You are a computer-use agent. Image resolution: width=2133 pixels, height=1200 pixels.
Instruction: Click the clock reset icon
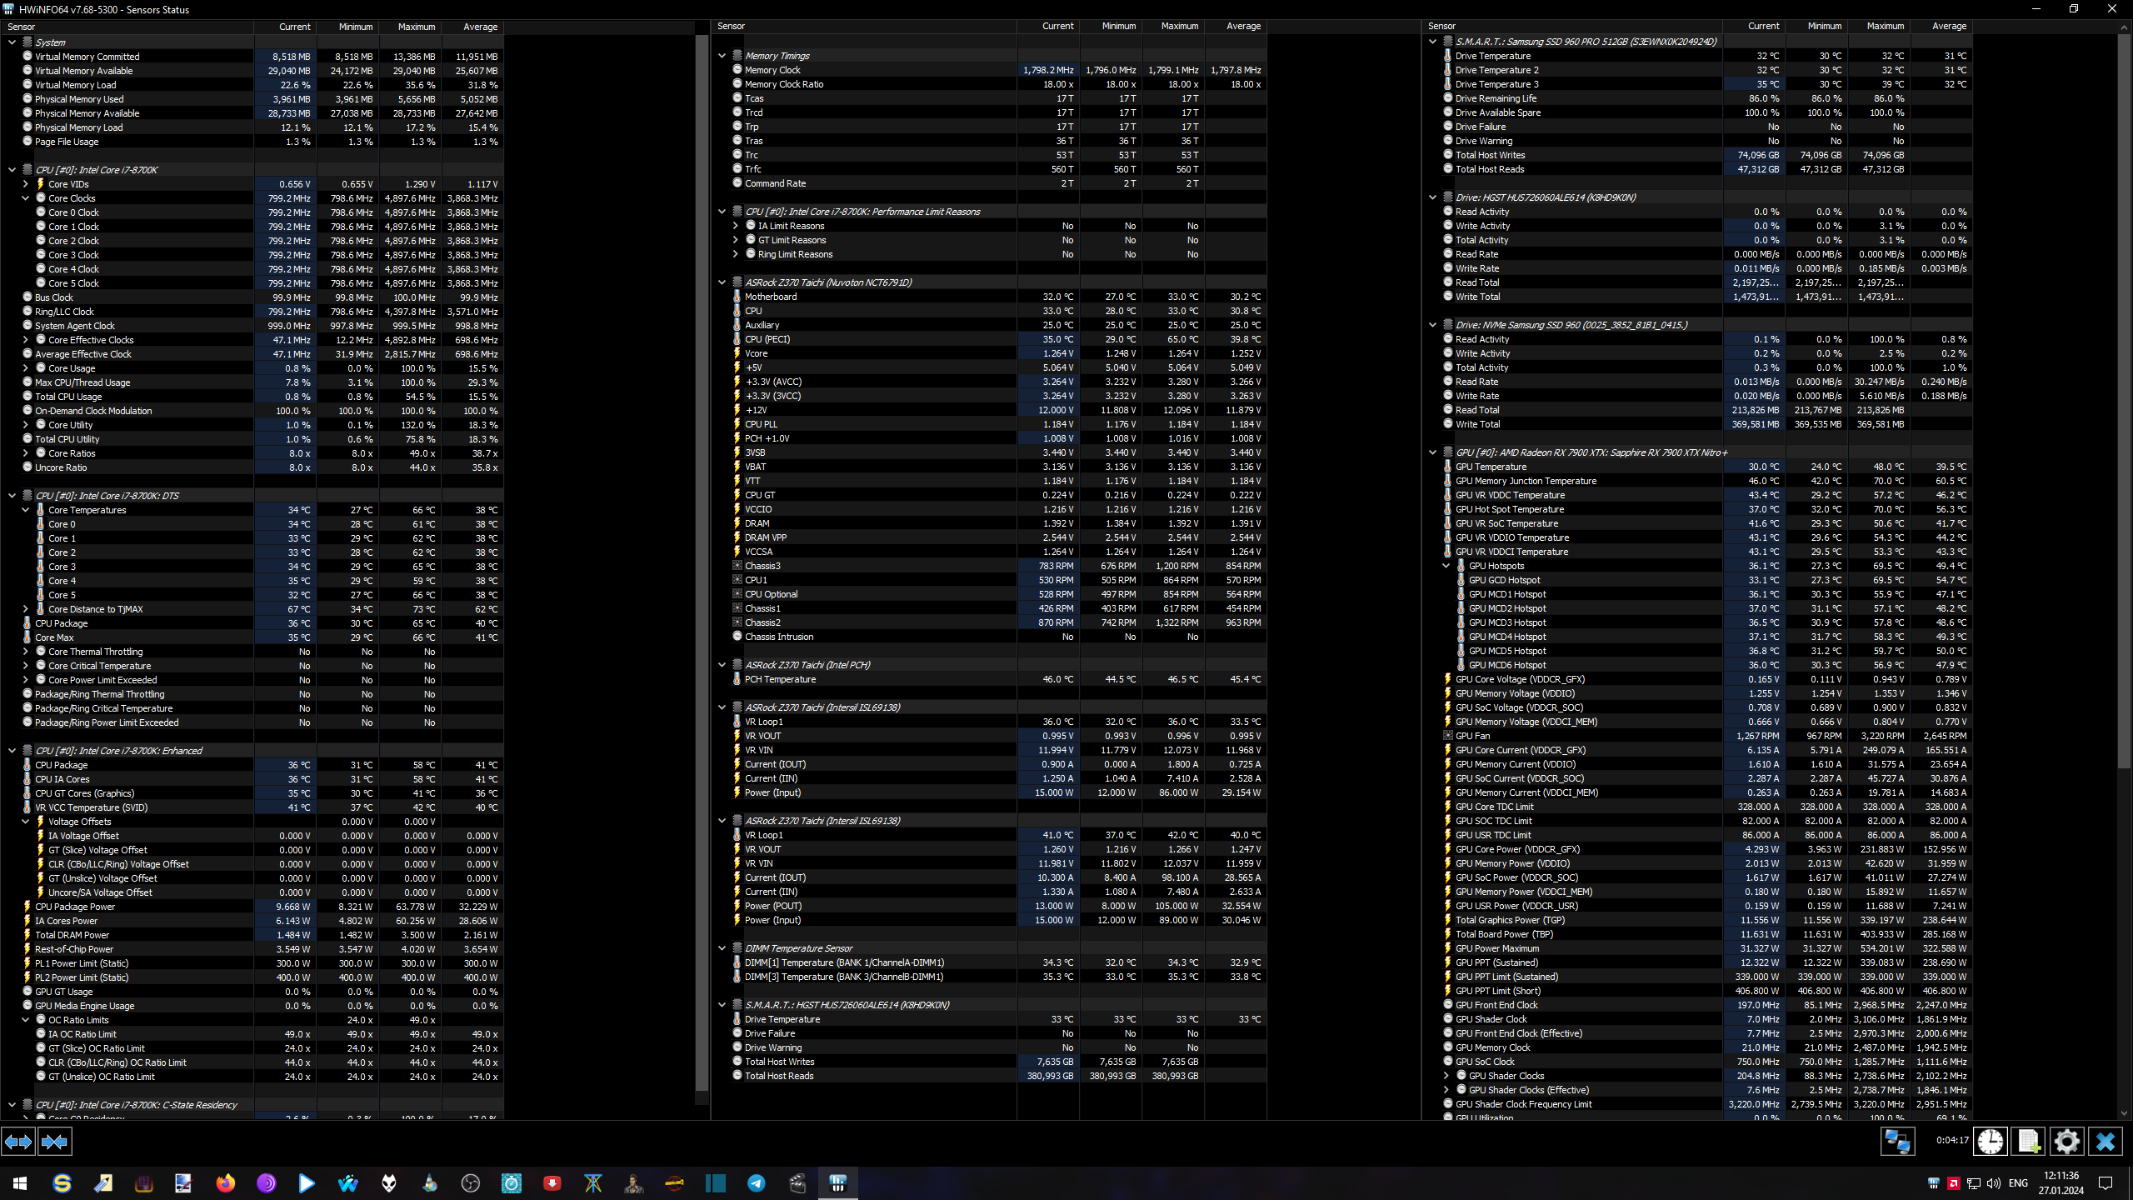[1989, 1141]
